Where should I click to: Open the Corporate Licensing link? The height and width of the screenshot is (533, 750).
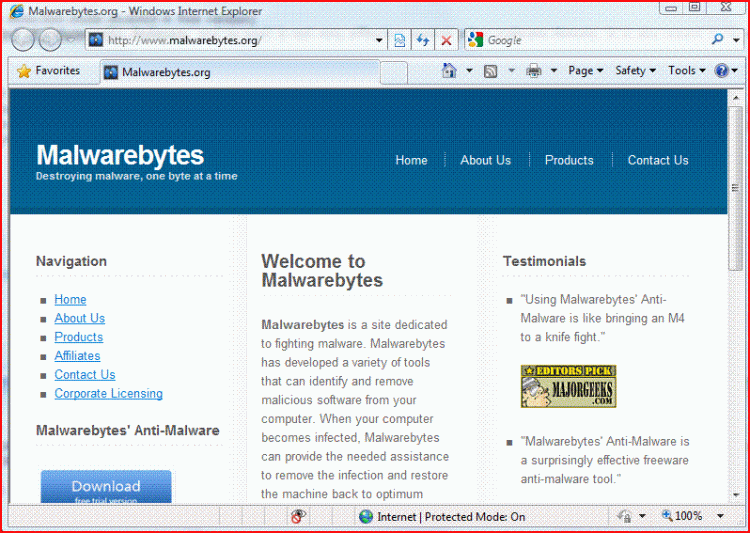pyautogui.click(x=109, y=393)
